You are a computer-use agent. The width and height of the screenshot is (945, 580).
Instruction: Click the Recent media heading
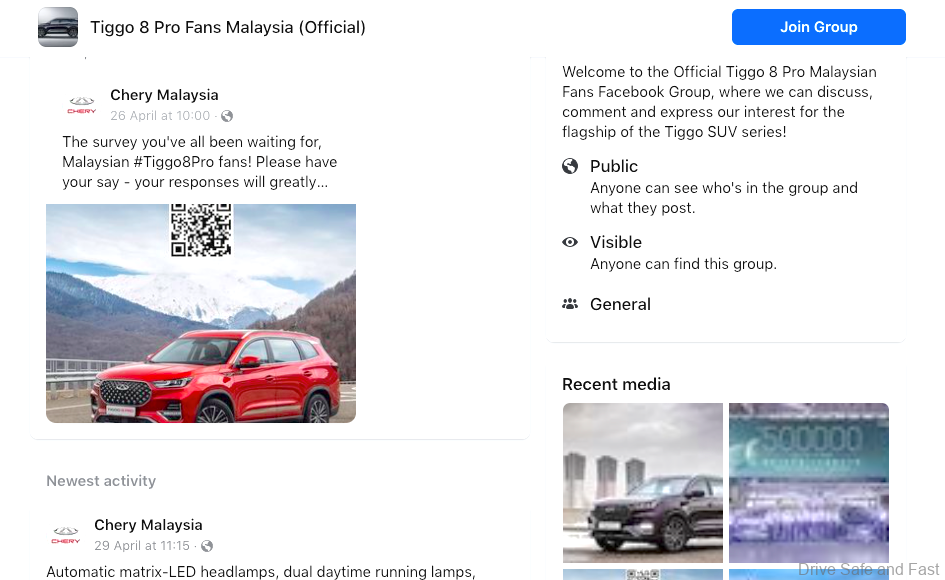coord(616,384)
